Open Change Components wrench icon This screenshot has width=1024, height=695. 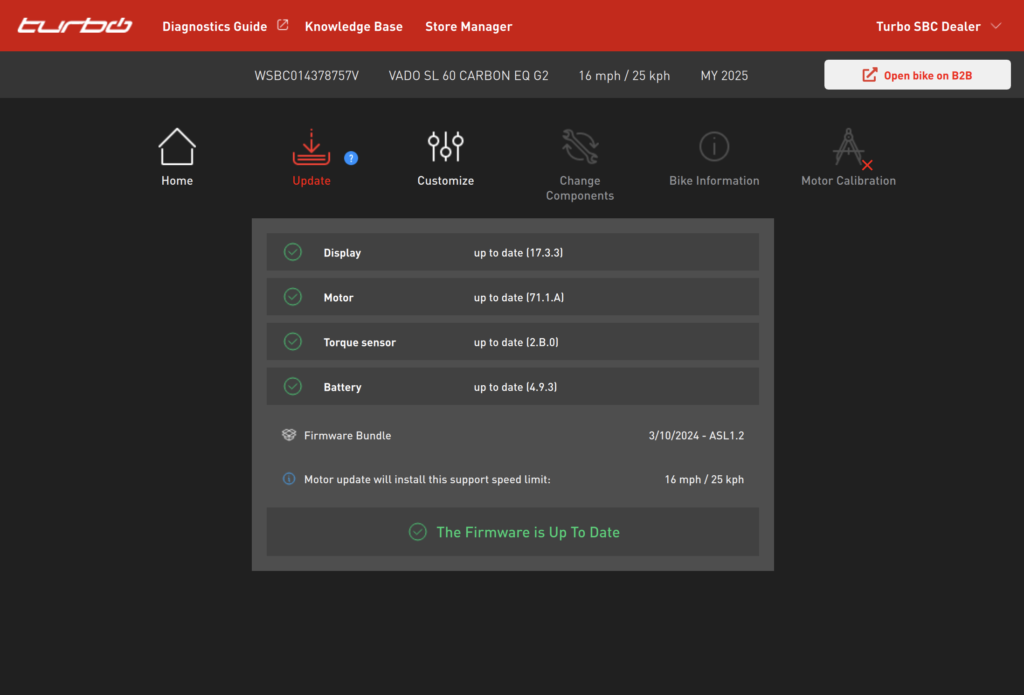579,147
